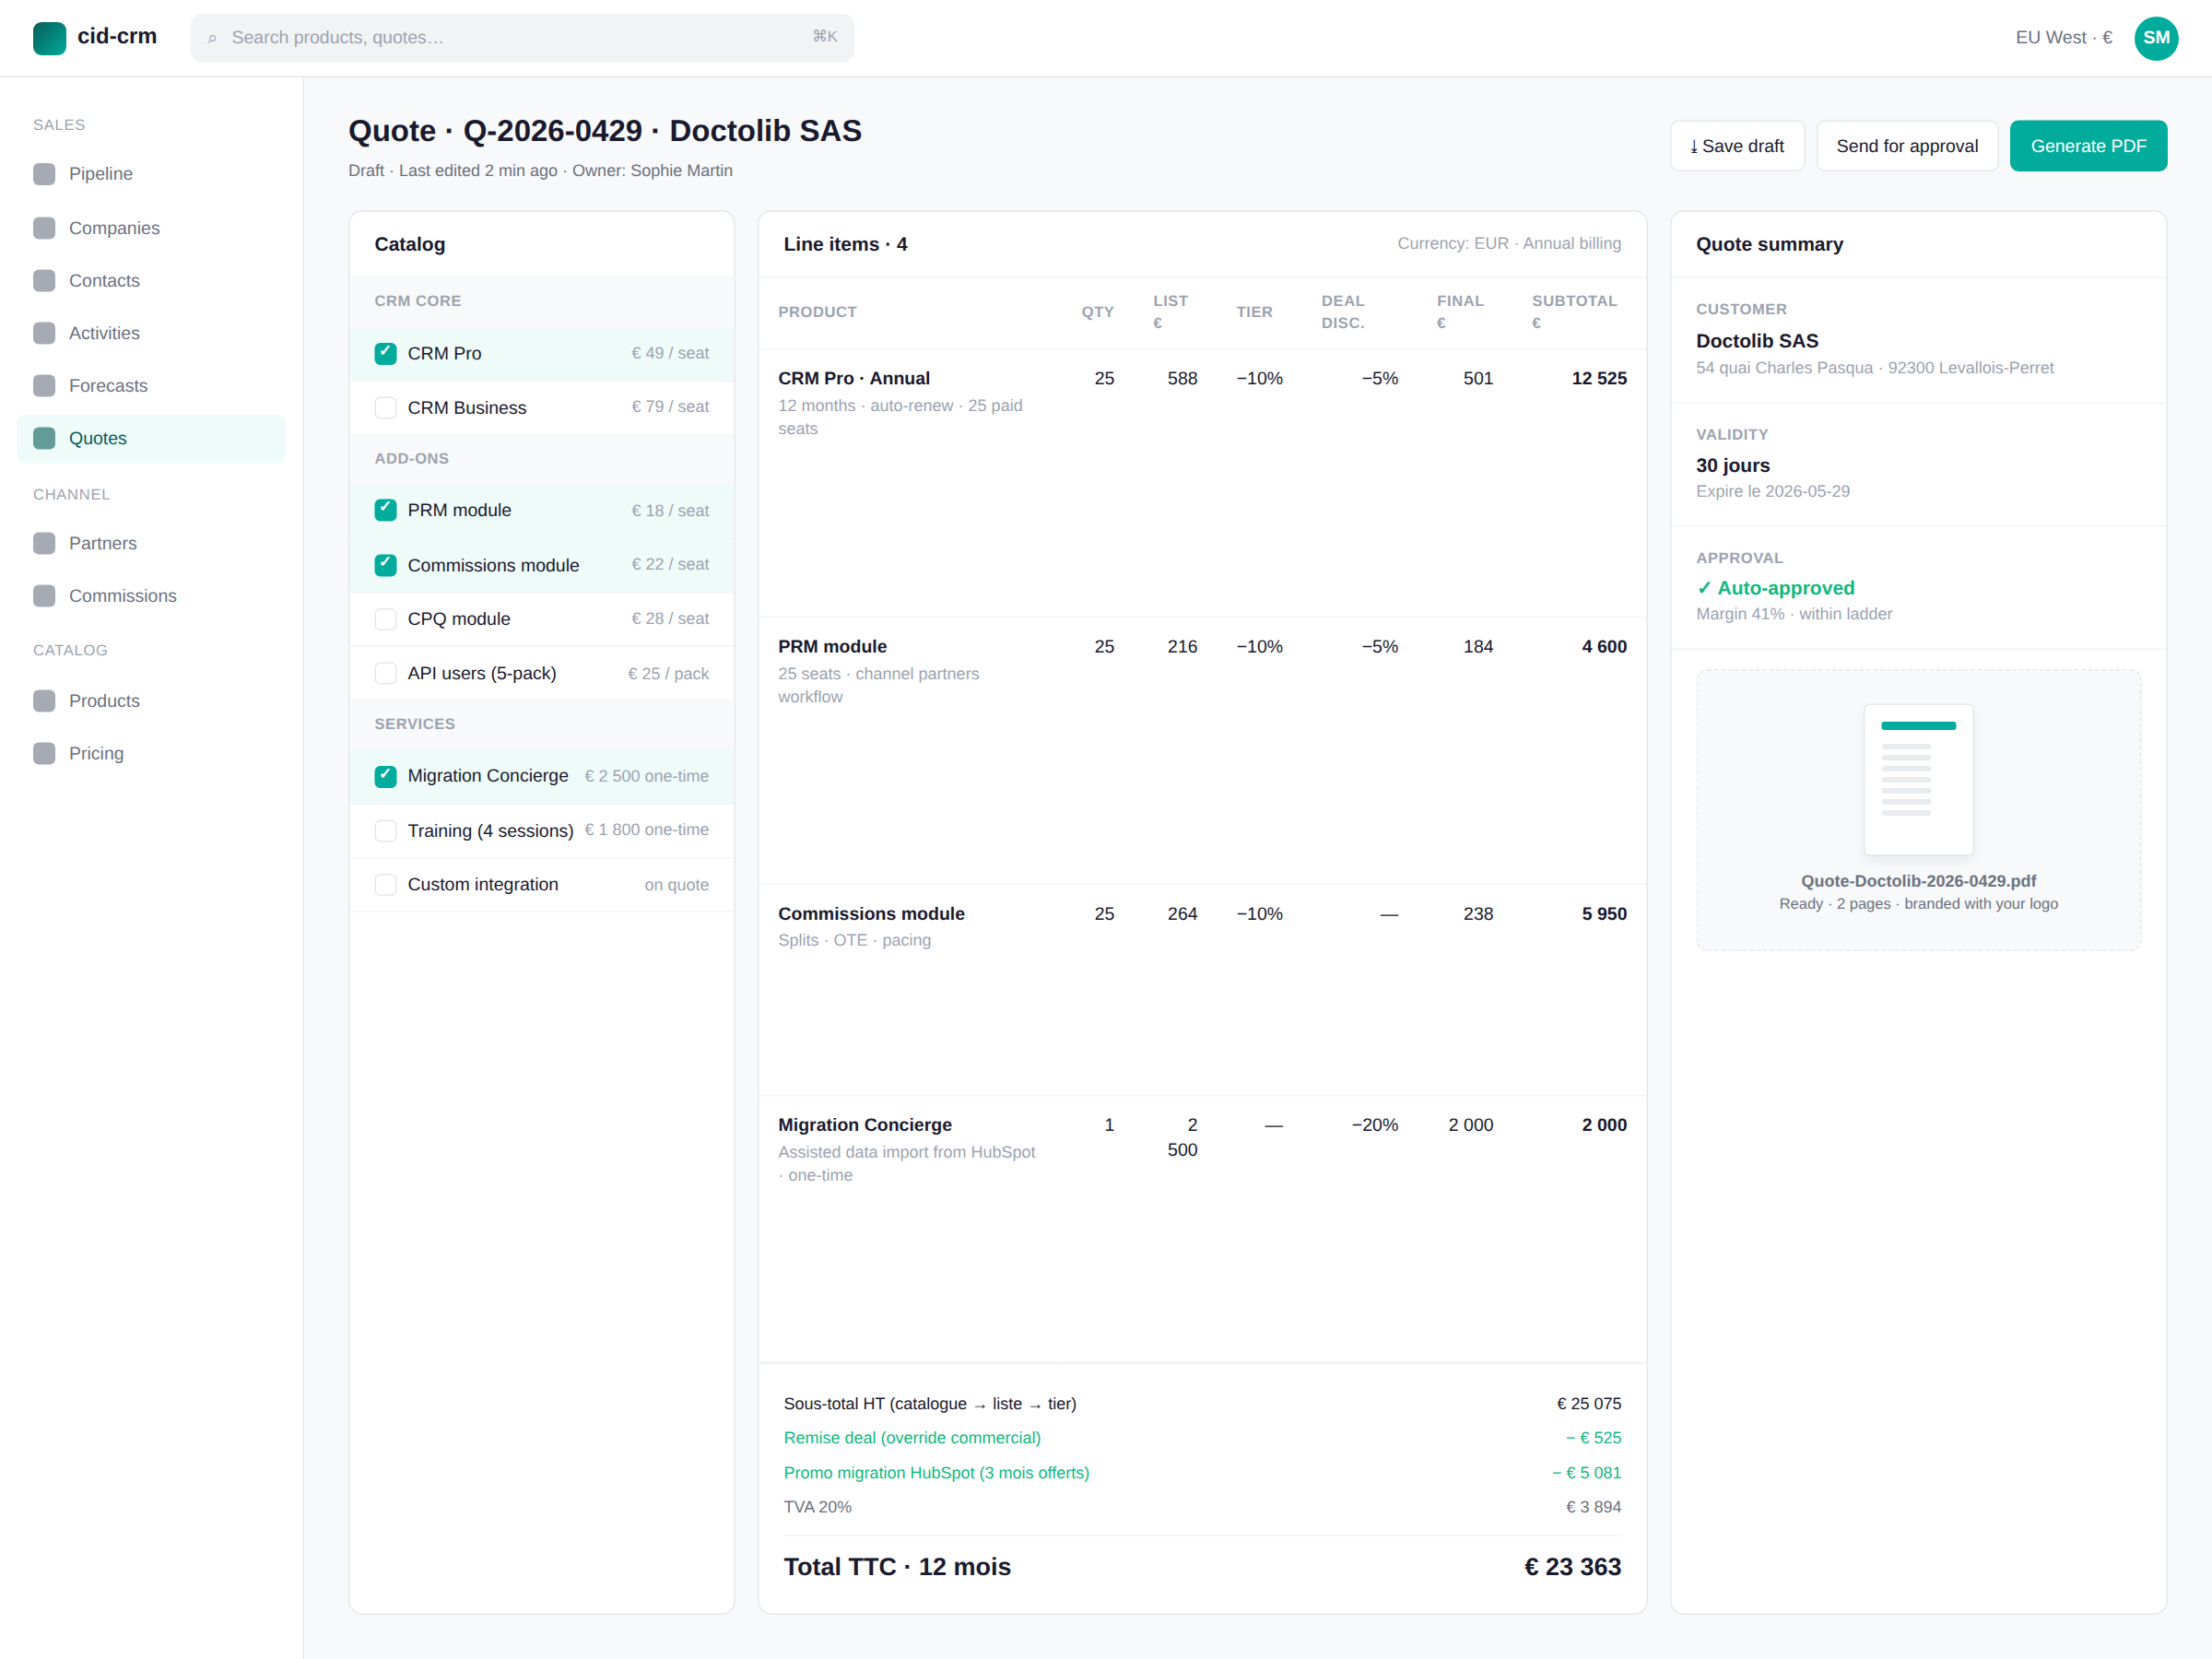Viewport: 2212px width, 1659px height.
Task: Click the Contacts sidebar icon
Action: tap(44, 281)
